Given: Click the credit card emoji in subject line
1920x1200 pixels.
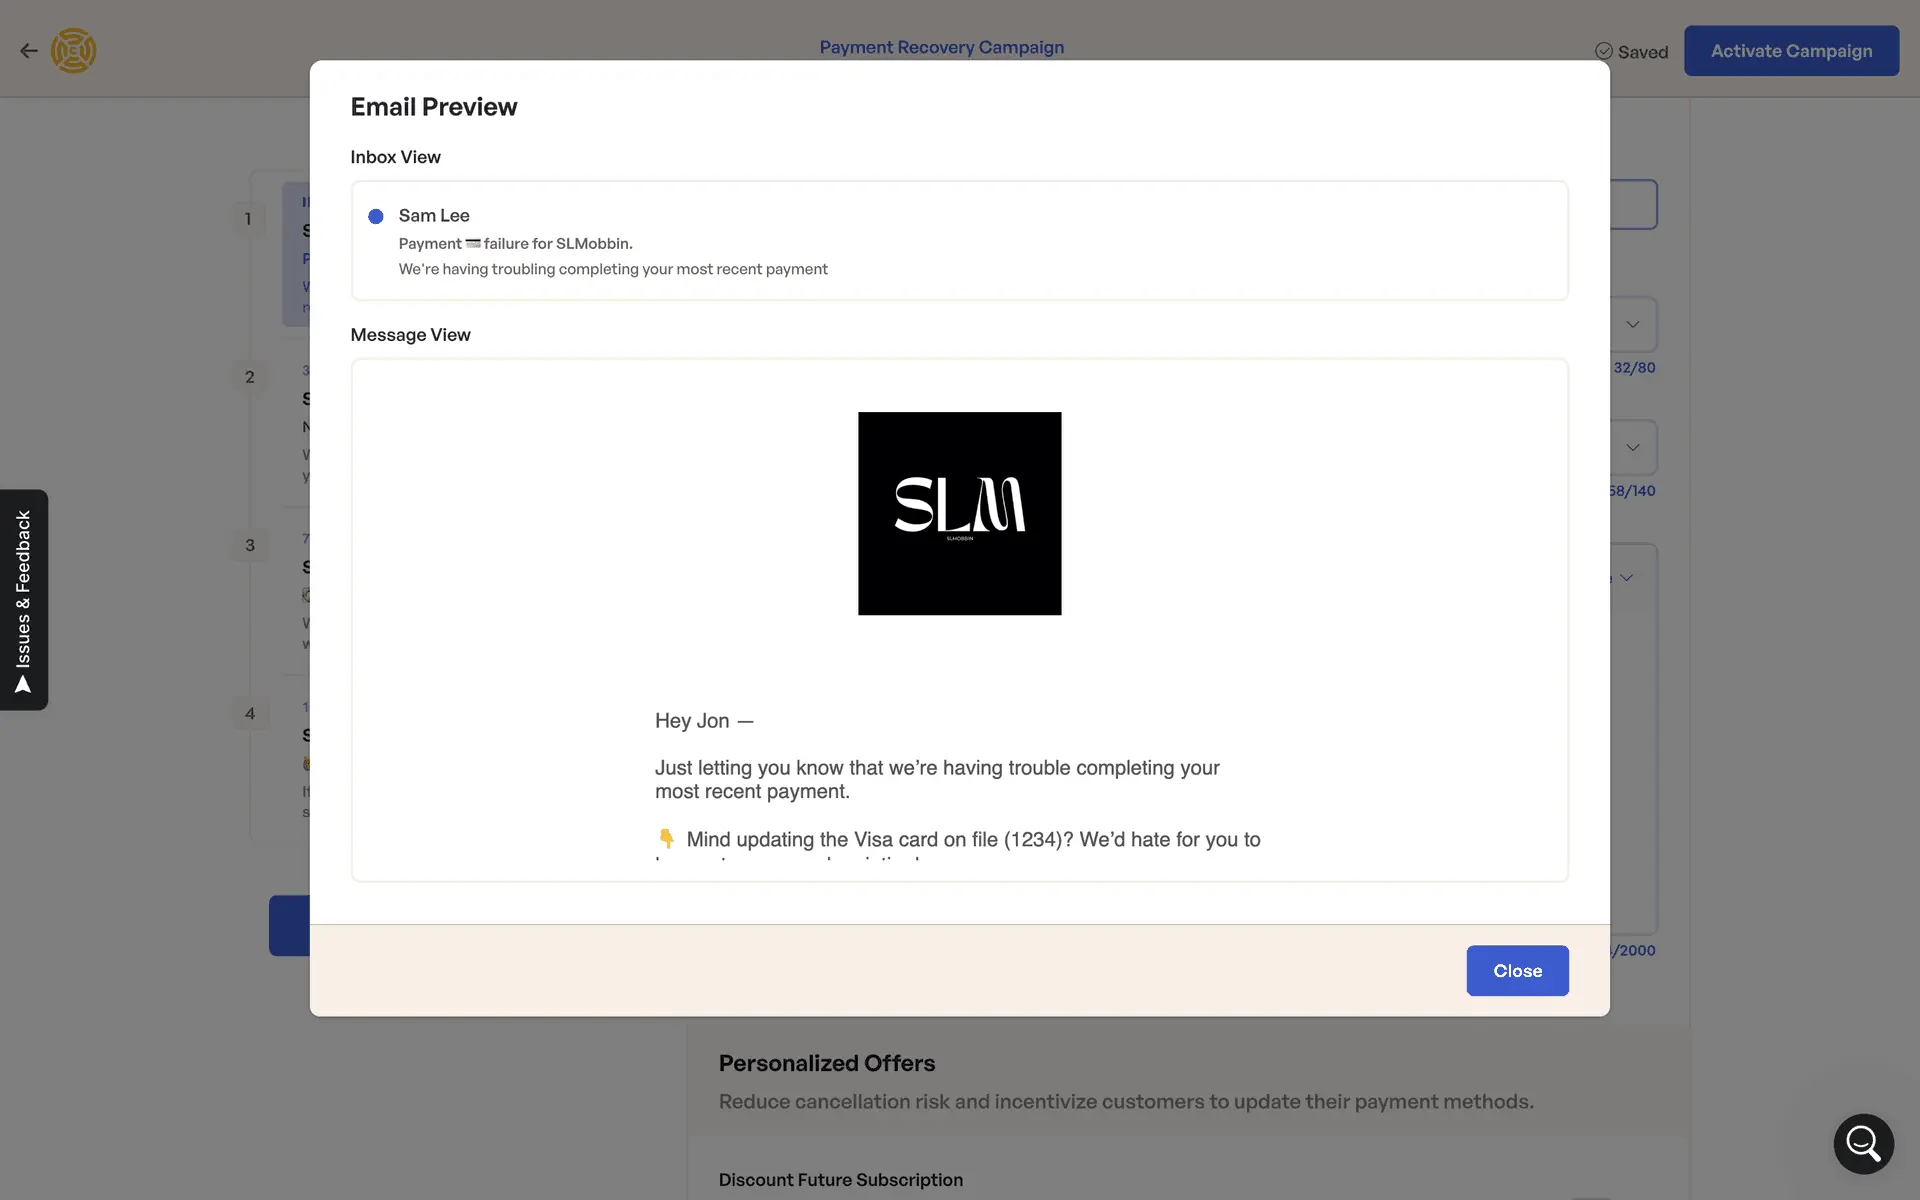Looking at the screenshot, I should pos(473,243).
